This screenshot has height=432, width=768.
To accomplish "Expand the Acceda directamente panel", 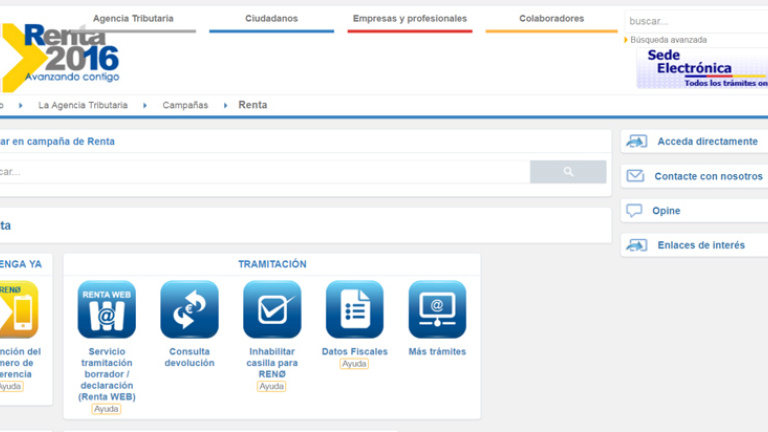I will point(706,142).
